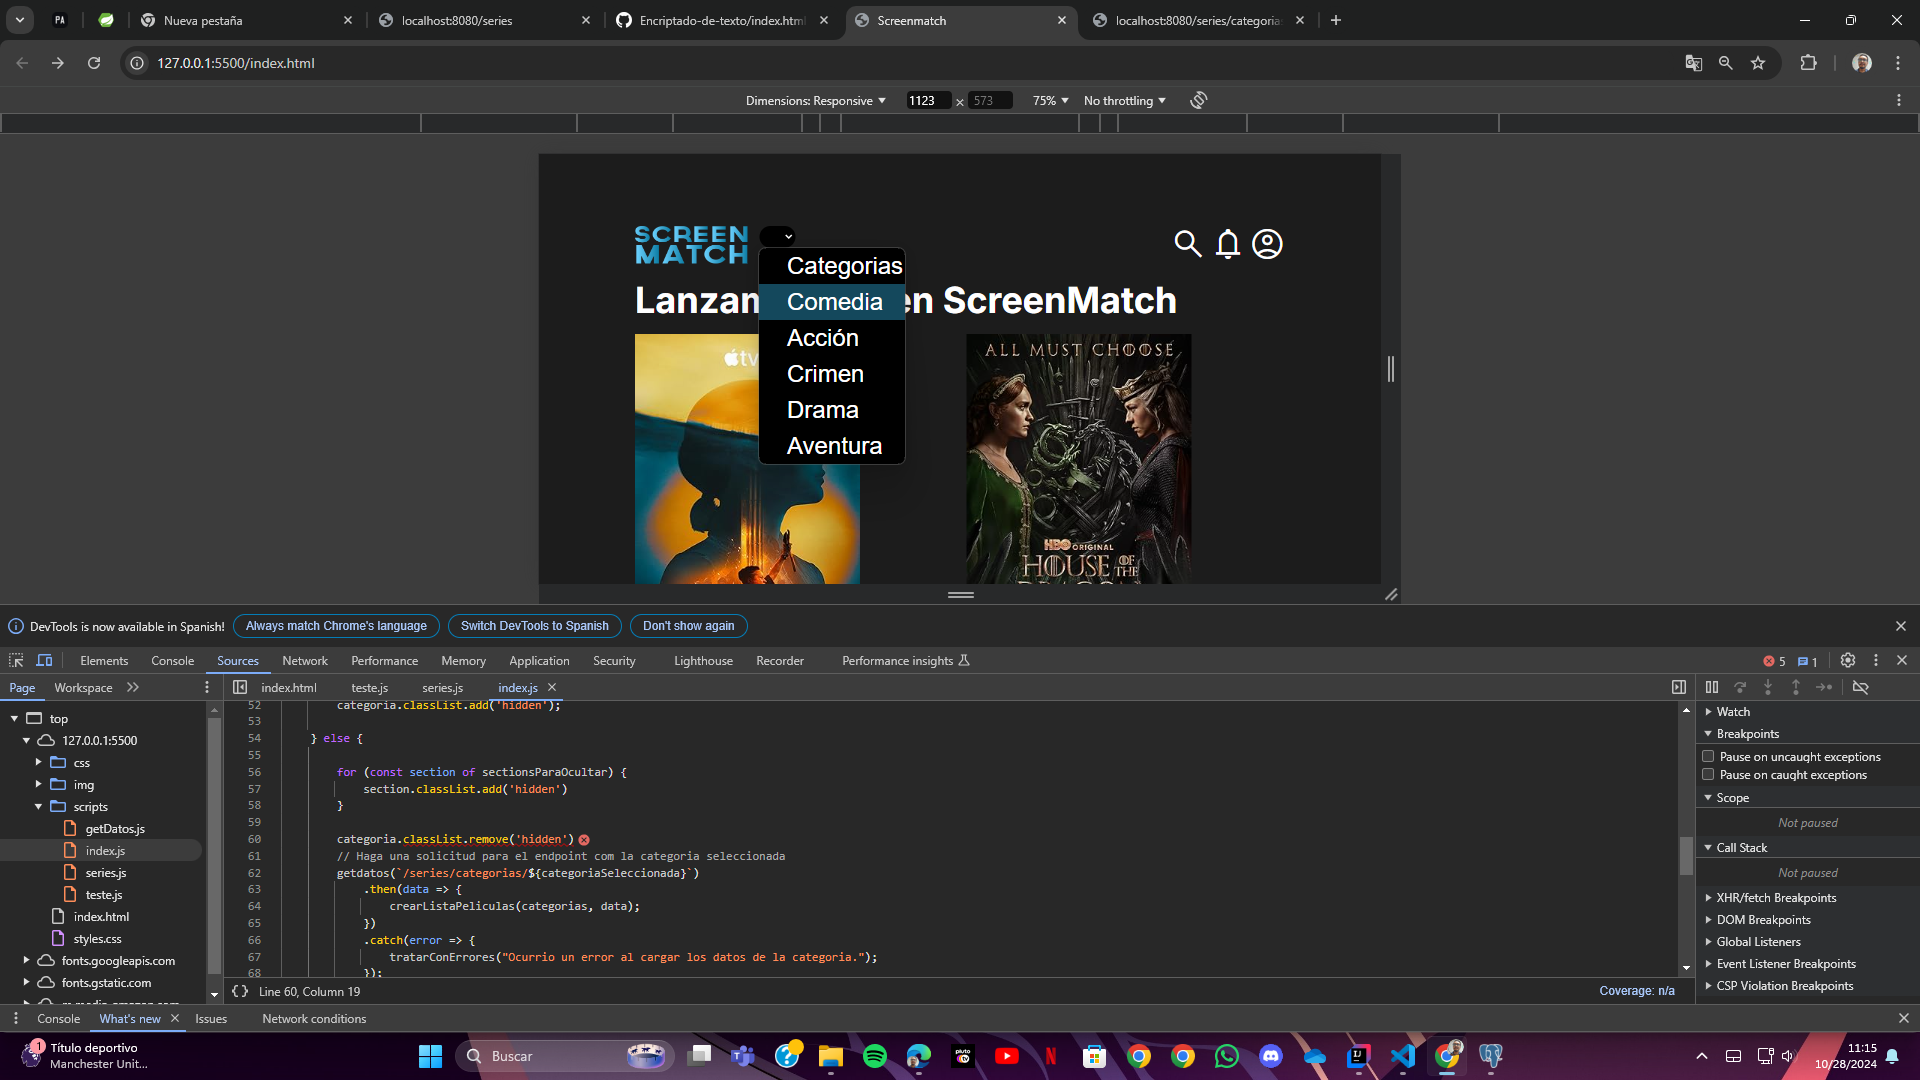This screenshot has height=1080, width=1920.
Task: Select Comedia in the category list
Action: click(832, 302)
